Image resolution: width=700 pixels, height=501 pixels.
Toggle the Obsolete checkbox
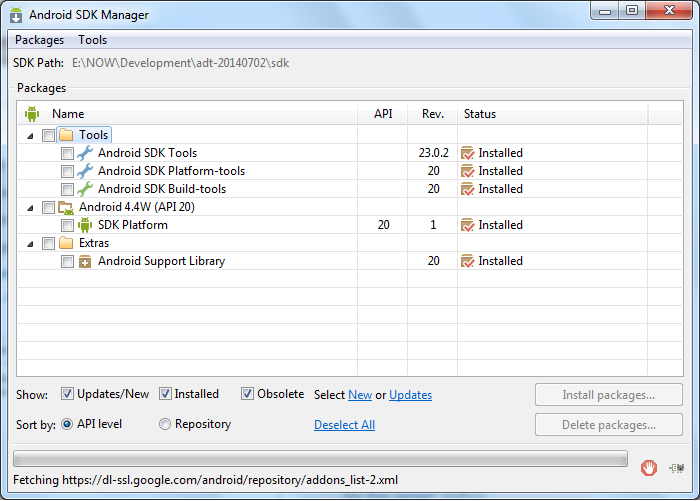coord(248,394)
